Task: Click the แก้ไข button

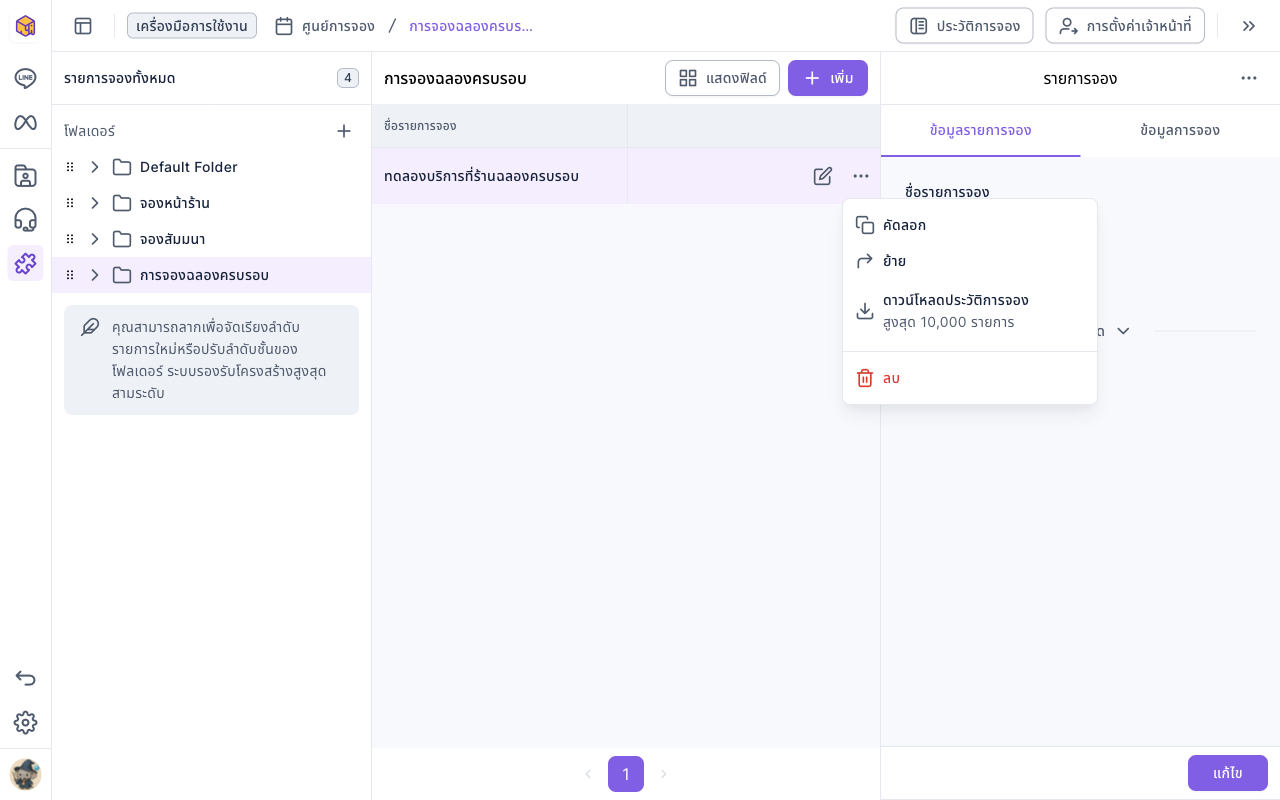Action: pyautogui.click(x=1228, y=773)
